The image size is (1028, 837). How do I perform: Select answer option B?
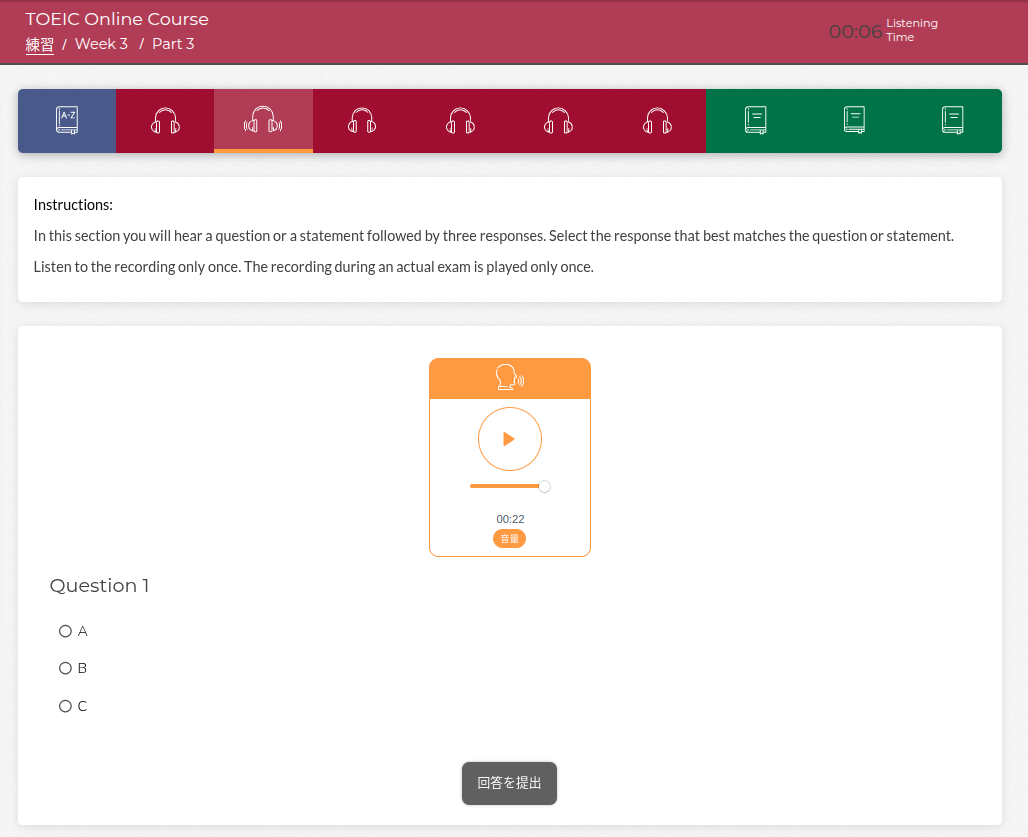tap(66, 668)
